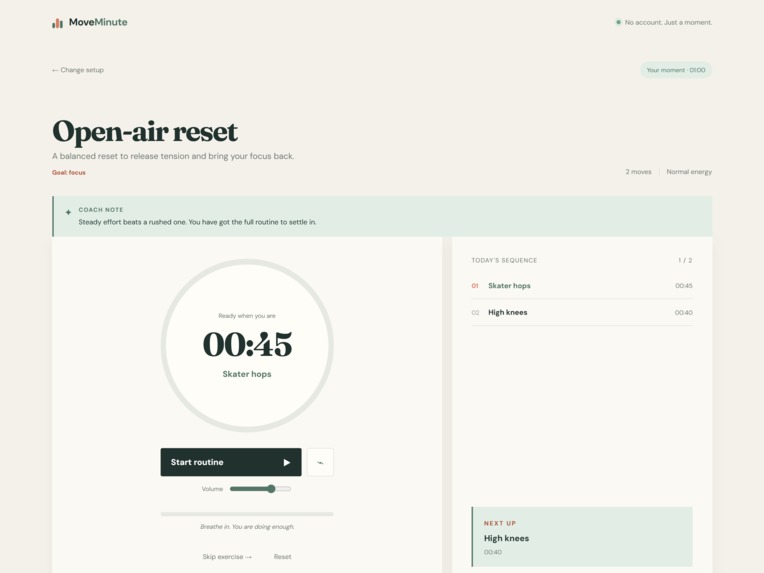The width and height of the screenshot is (764, 573).
Task: Click the 00:40 duration in High knees row
Action: (684, 312)
